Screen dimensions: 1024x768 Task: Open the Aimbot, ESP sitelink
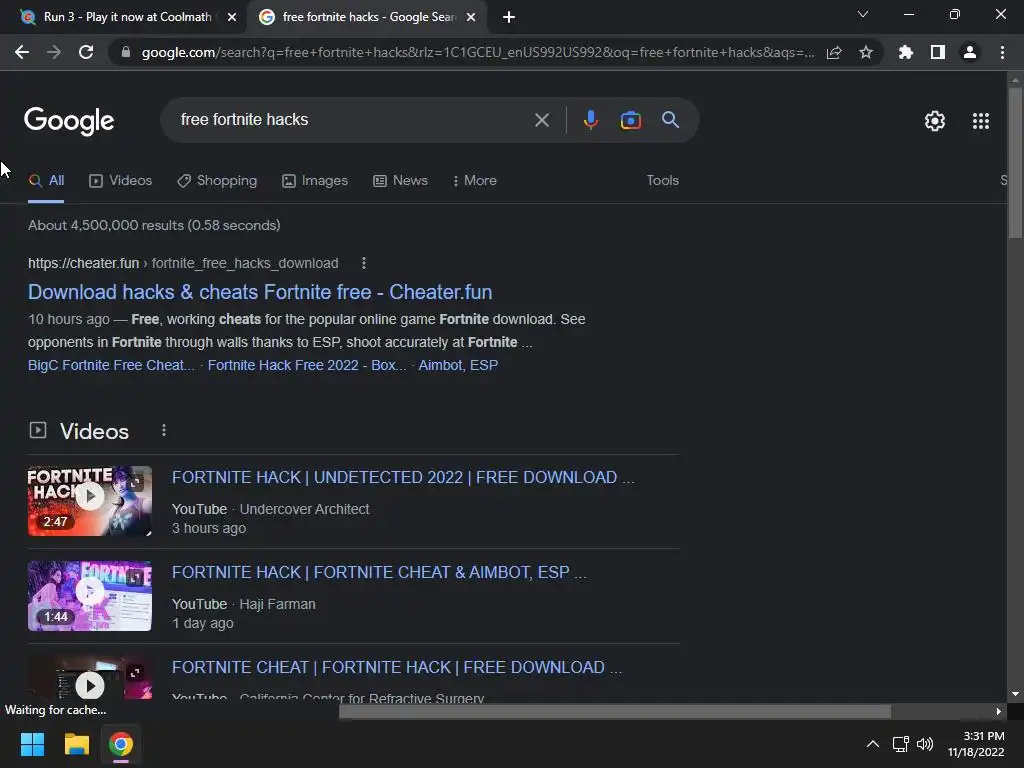coord(458,365)
